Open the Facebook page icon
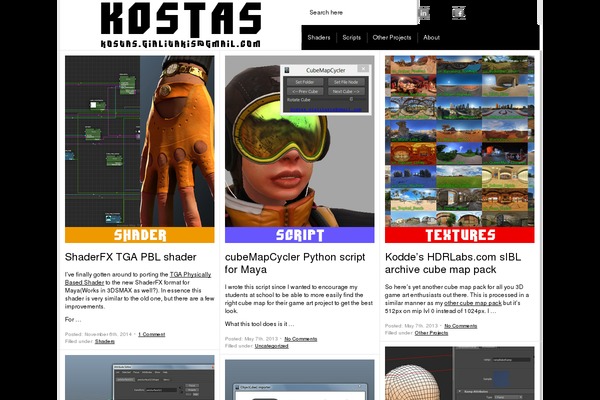Screen dimensions: 600x400 459,13
